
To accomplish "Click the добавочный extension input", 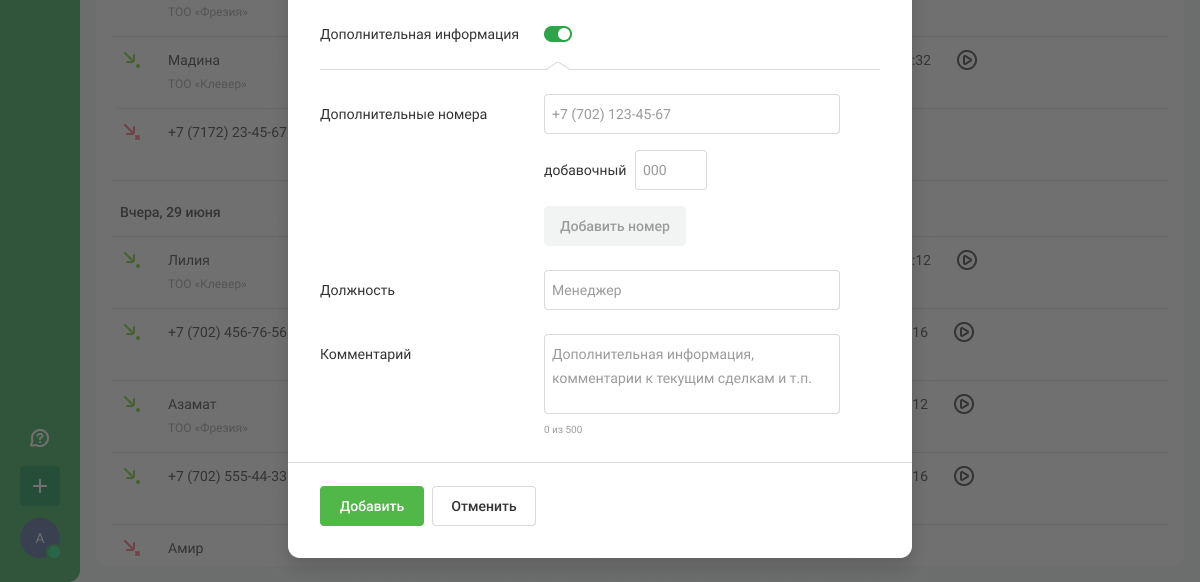I will [670, 170].
